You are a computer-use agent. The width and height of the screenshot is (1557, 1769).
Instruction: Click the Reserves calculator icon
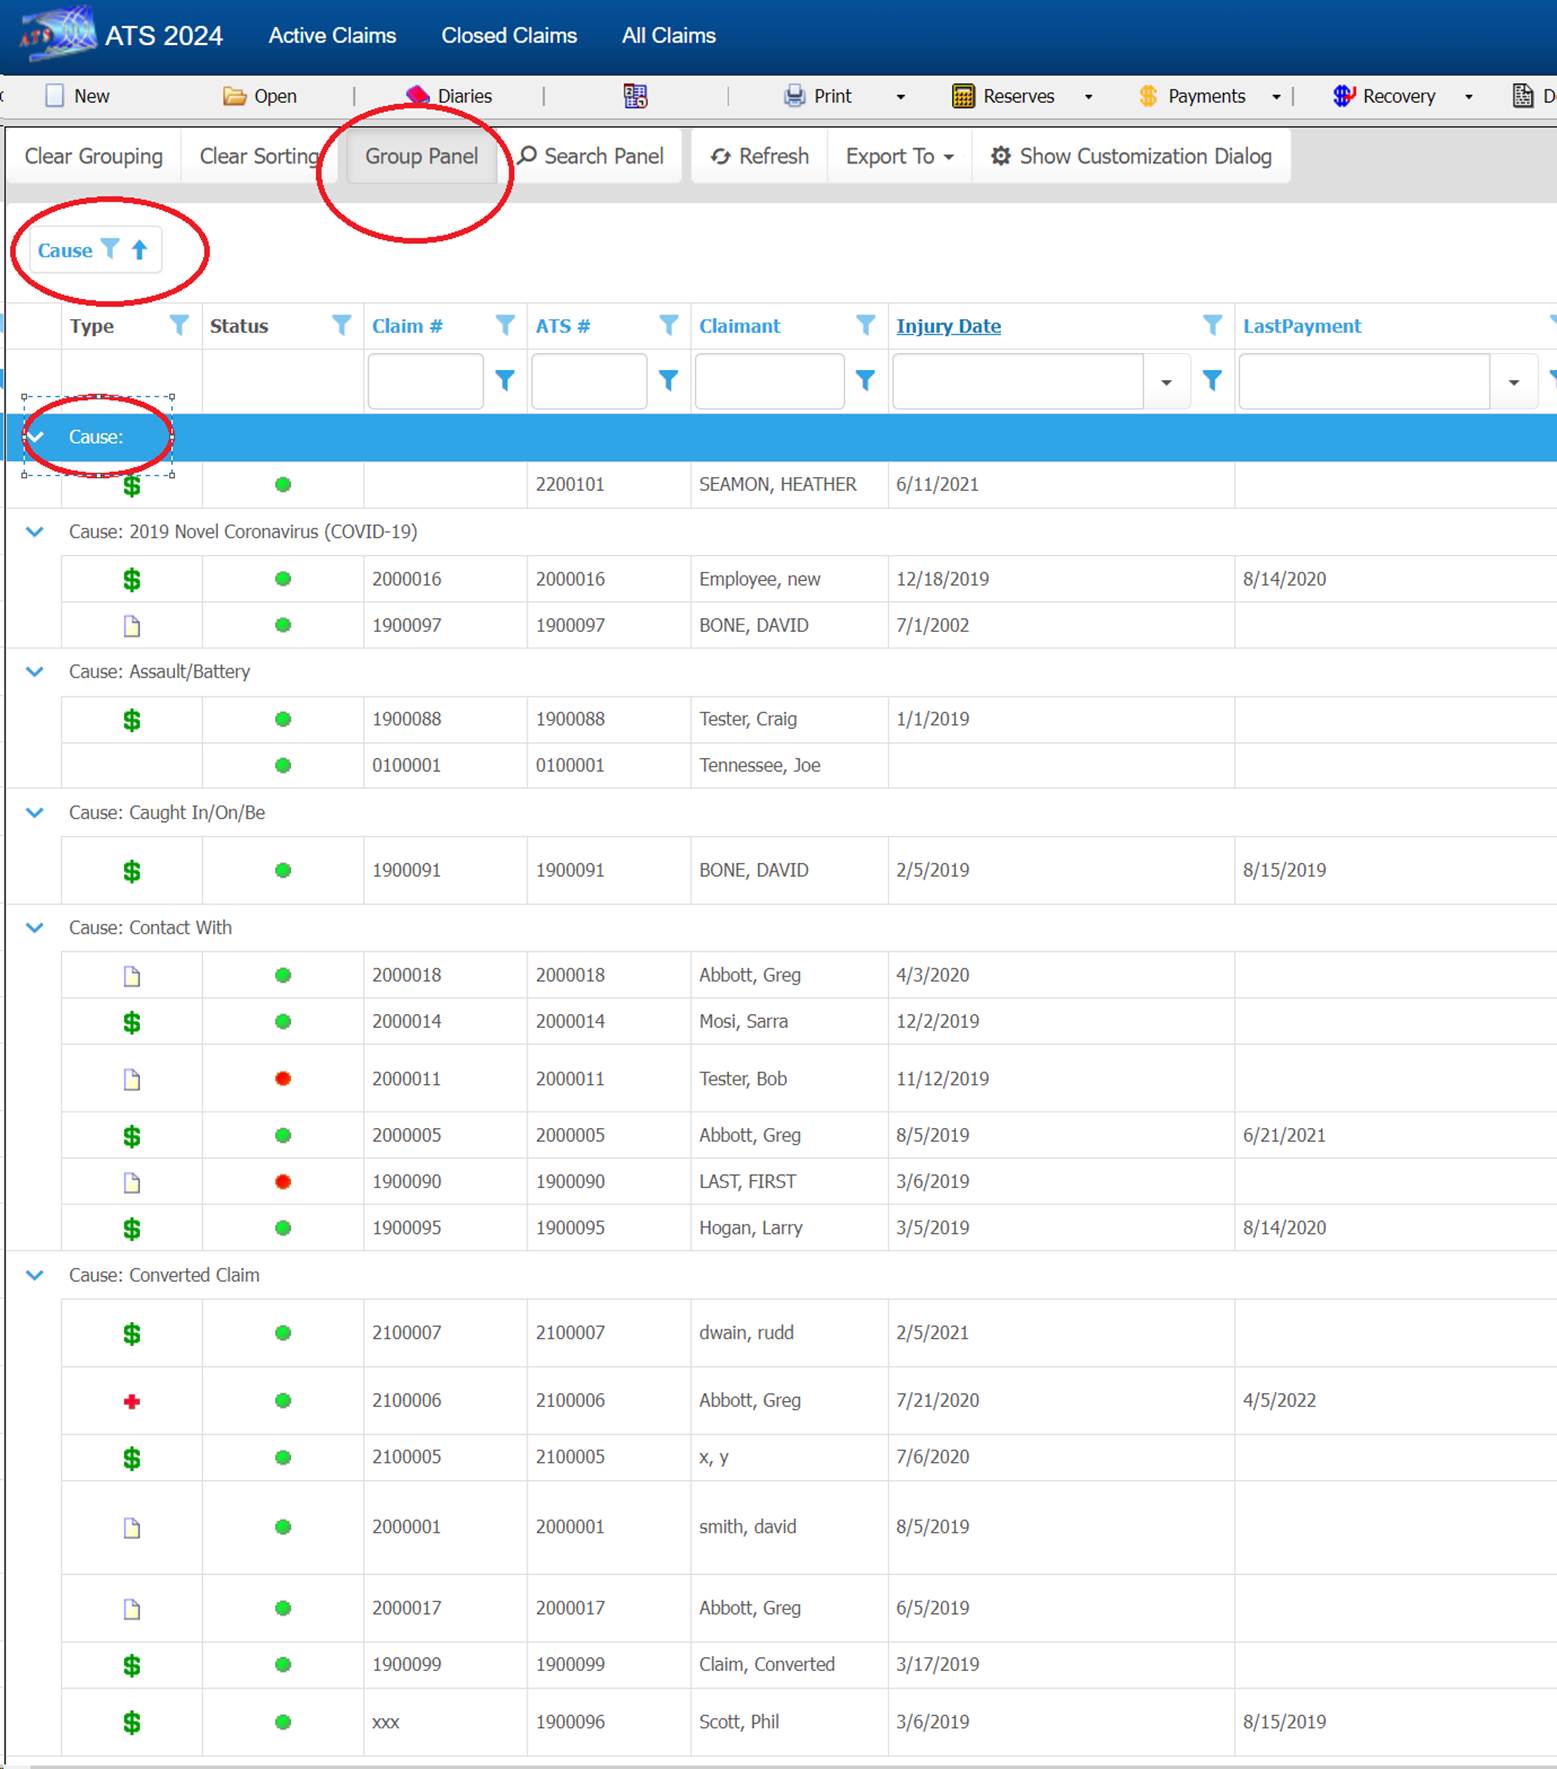[962, 96]
